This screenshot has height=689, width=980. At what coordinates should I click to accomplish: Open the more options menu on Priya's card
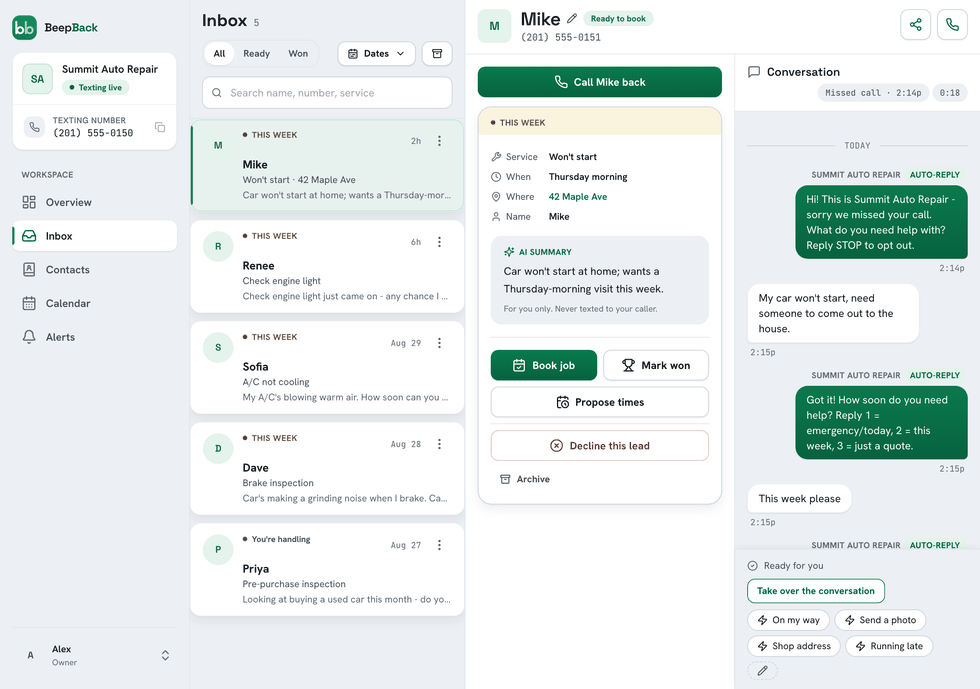click(x=439, y=545)
